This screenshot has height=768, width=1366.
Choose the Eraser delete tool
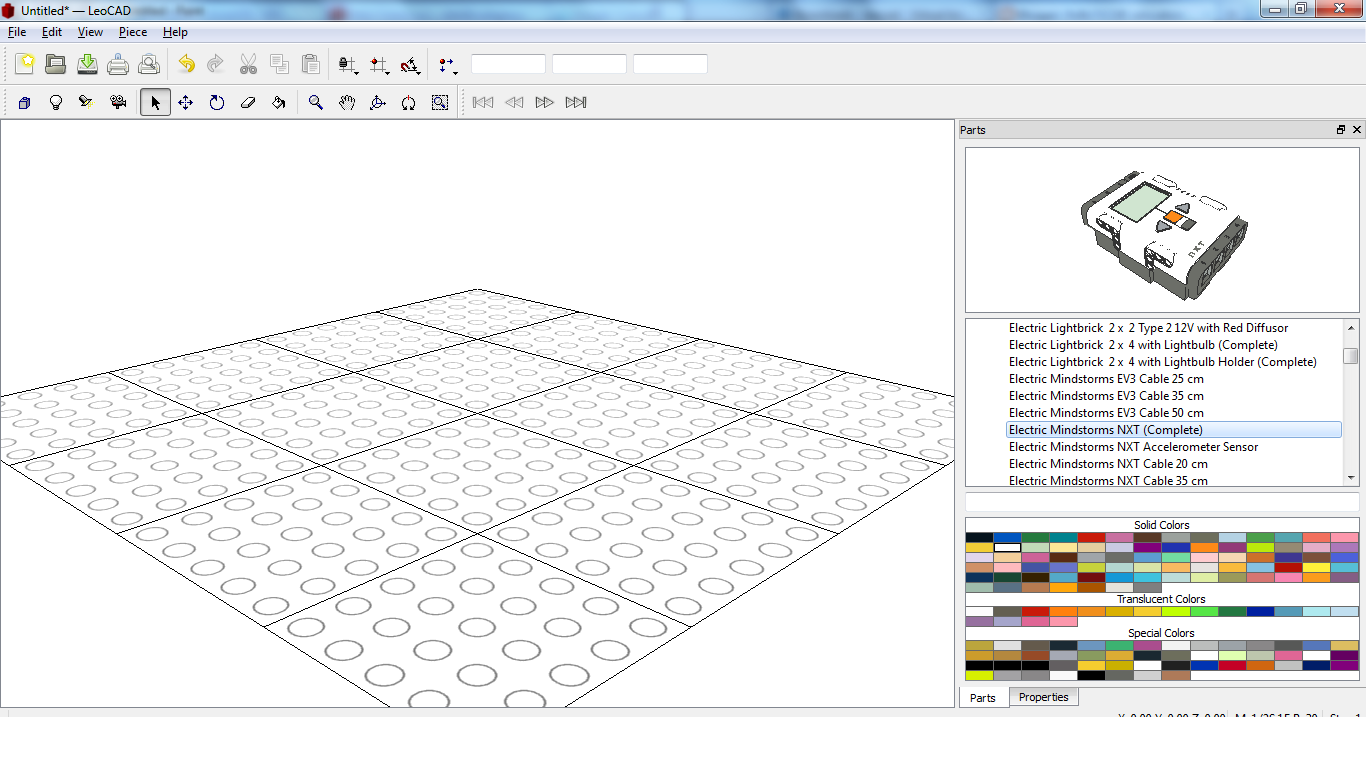coord(248,102)
